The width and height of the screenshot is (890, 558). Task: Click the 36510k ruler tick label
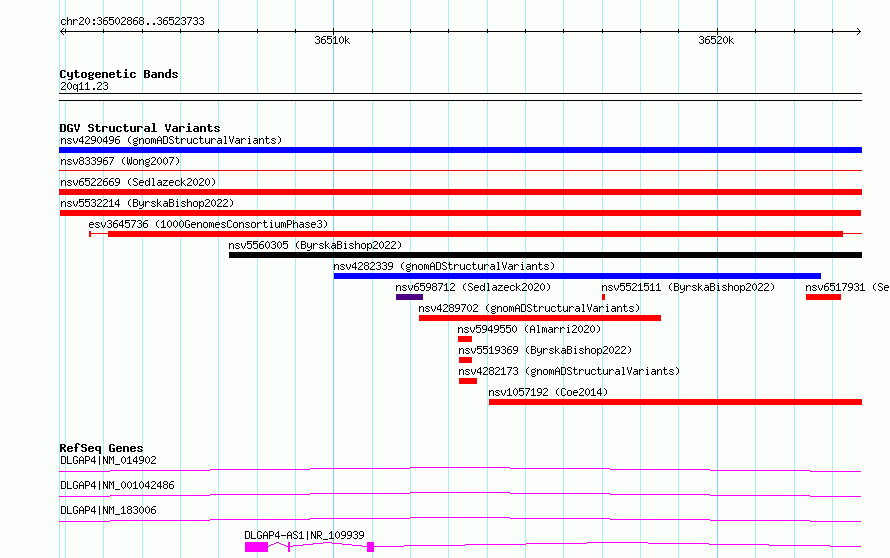click(x=332, y=40)
